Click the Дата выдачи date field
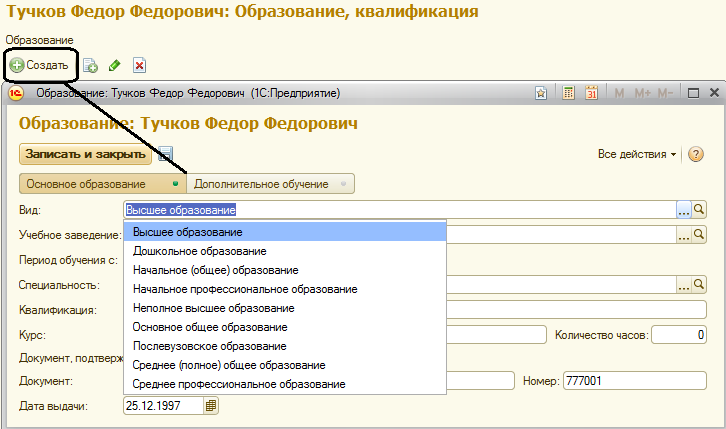Image resolution: width=726 pixels, height=429 pixels. (163, 406)
